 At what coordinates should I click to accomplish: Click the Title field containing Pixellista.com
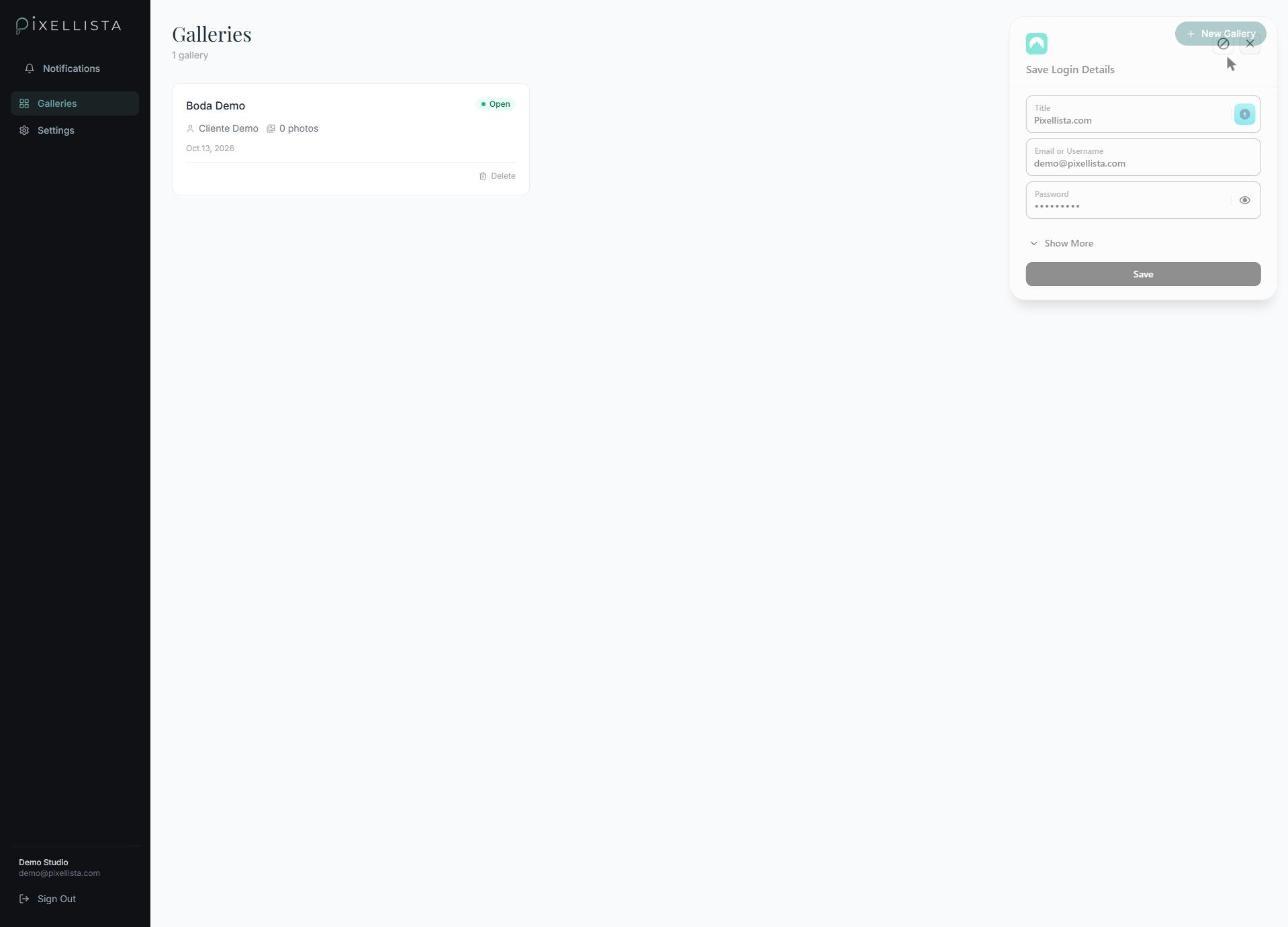pyautogui.click(x=1143, y=114)
